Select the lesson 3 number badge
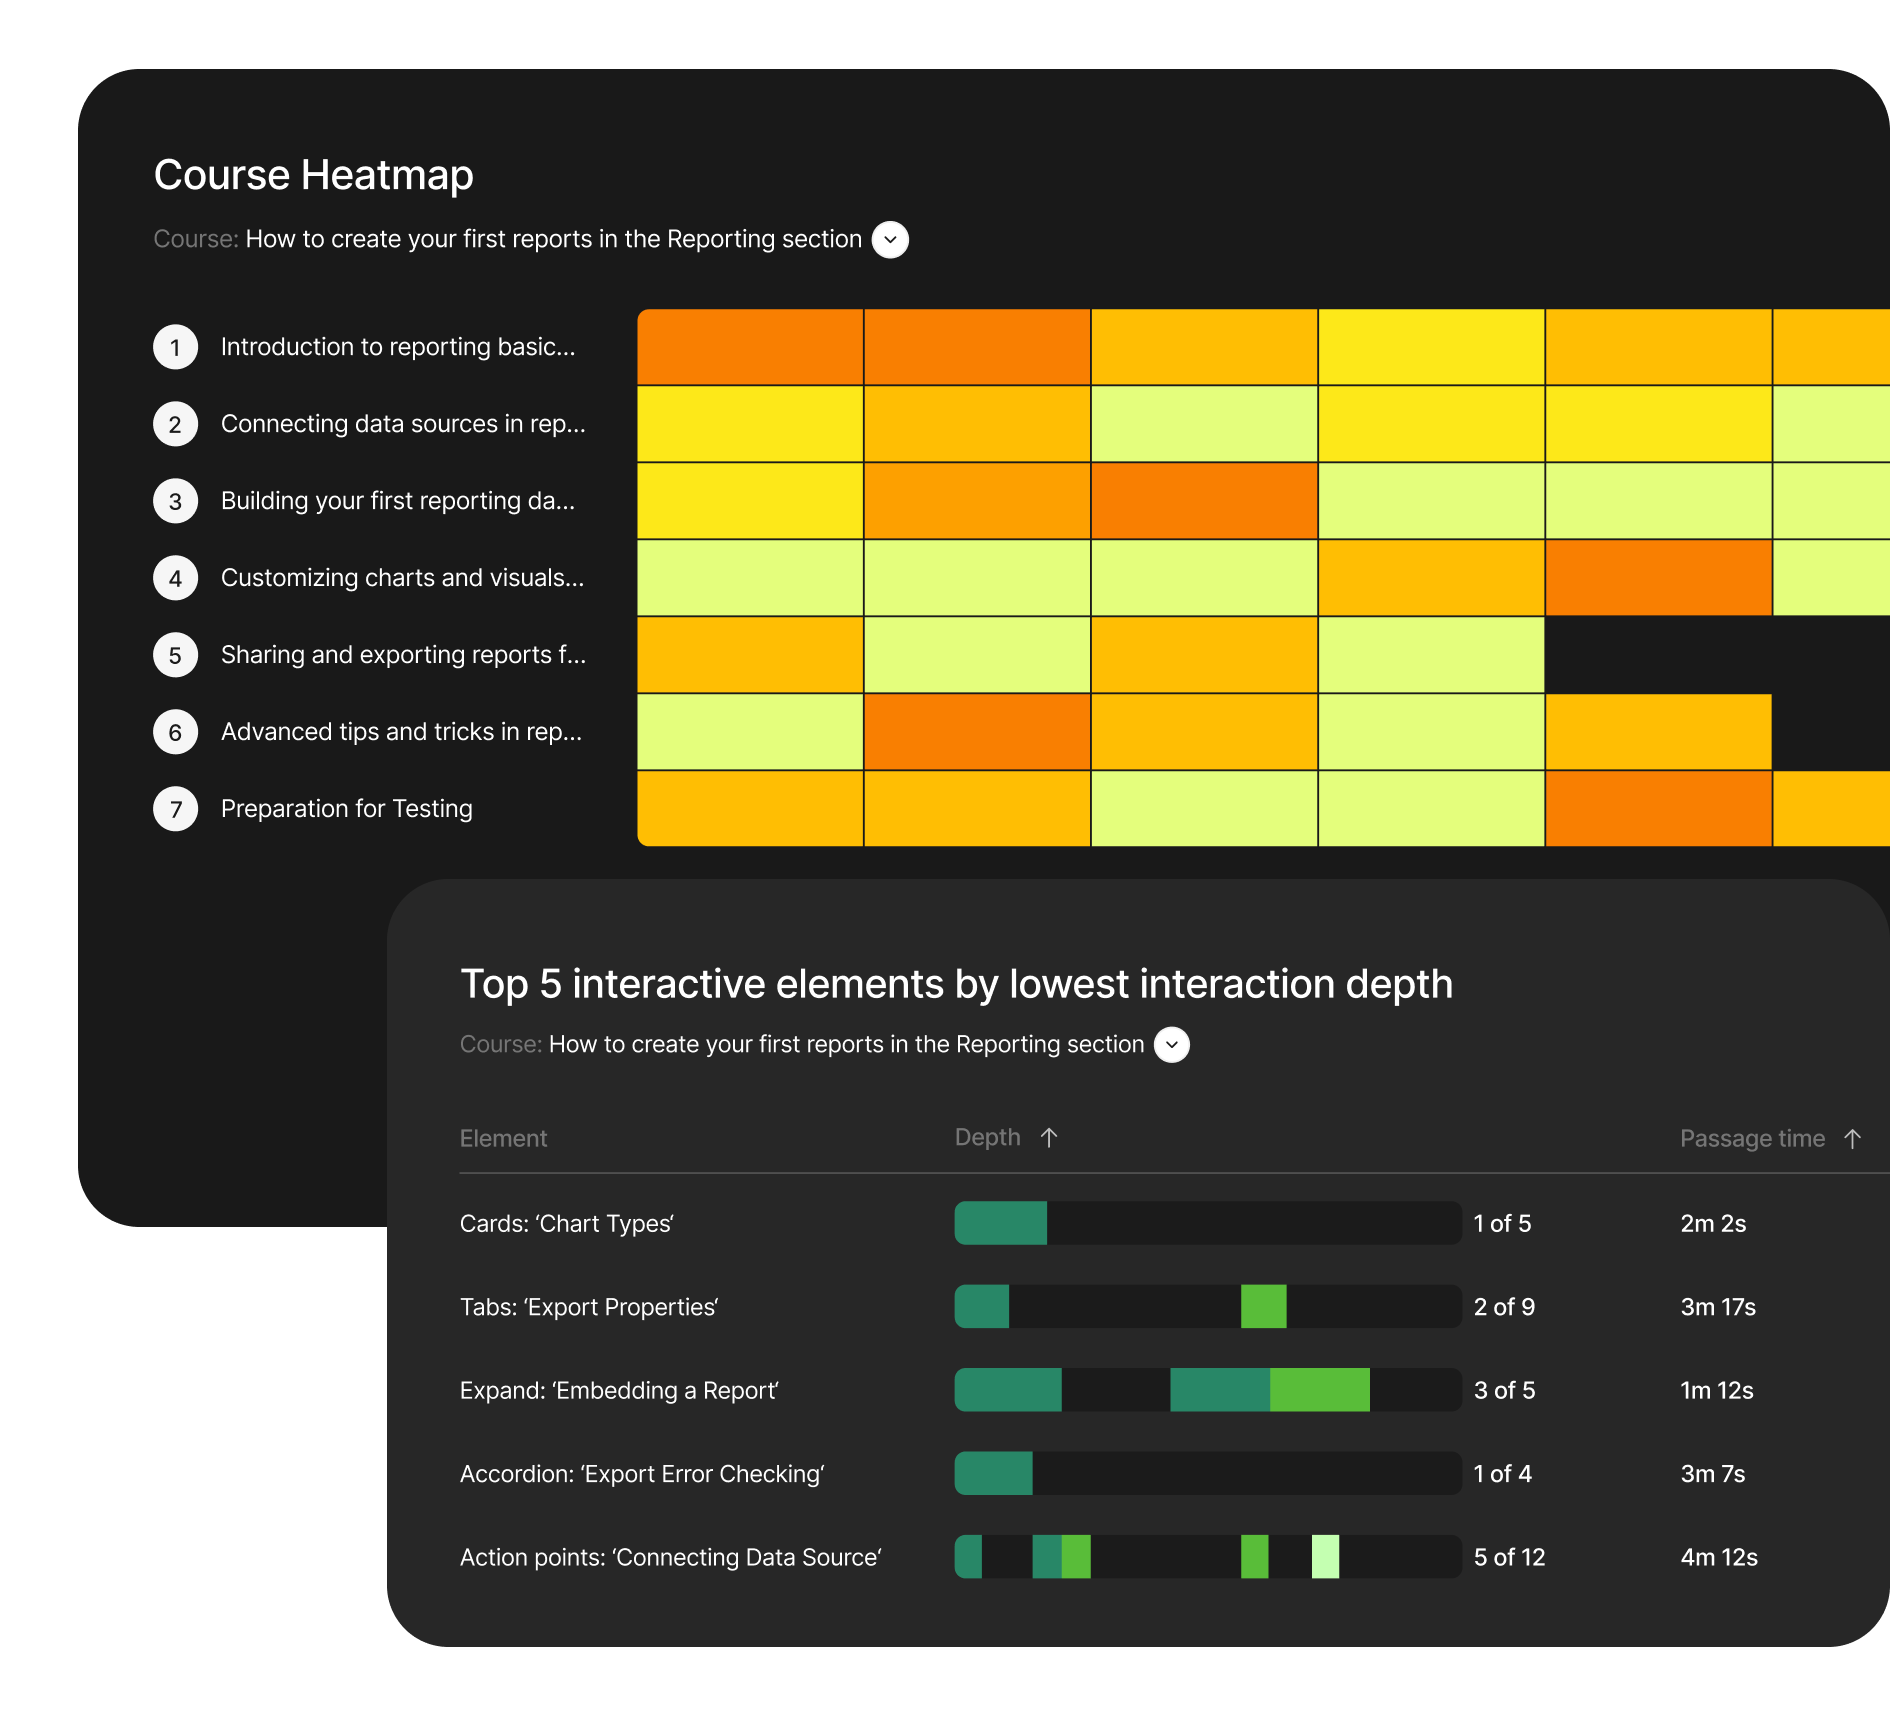Viewport: 1890px width, 1713px height. click(175, 501)
